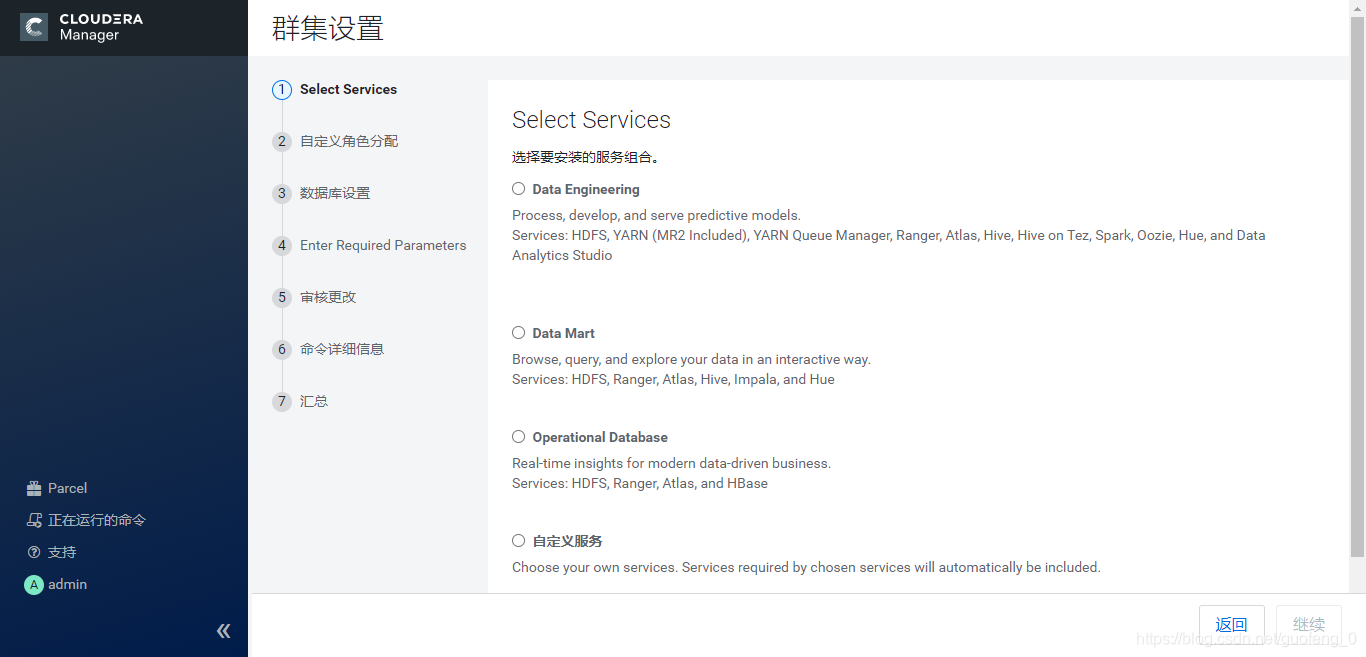The height and width of the screenshot is (657, 1366).
Task: Open the admin user avatar
Action: tap(34, 585)
